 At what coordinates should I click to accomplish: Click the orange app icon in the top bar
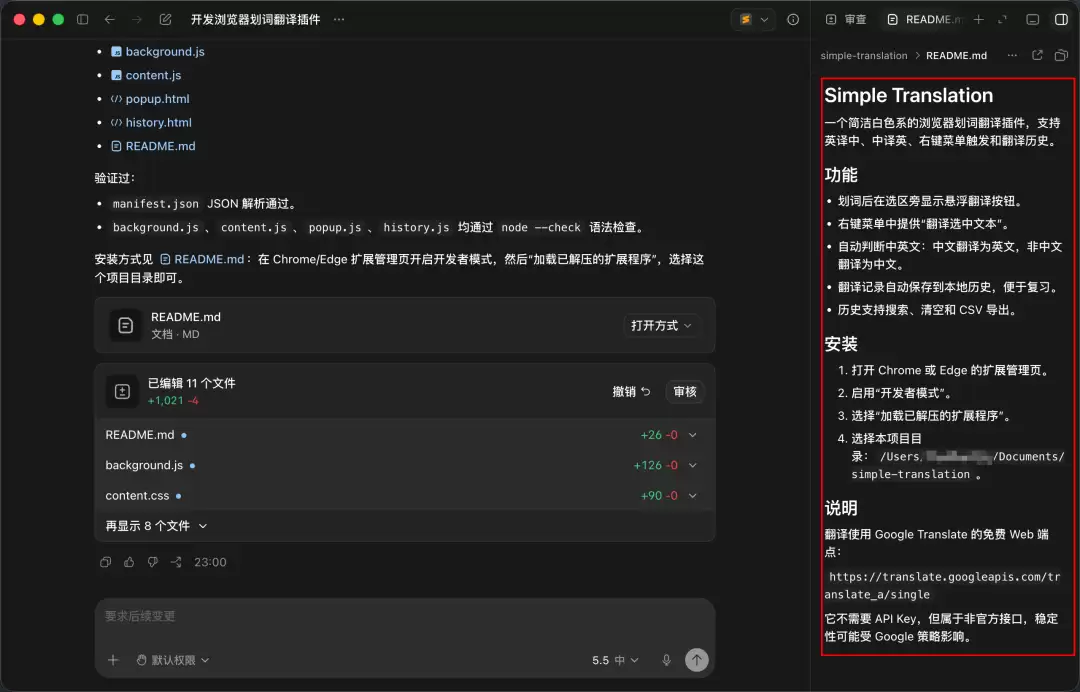pyautogui.click(x=745, y=19)
